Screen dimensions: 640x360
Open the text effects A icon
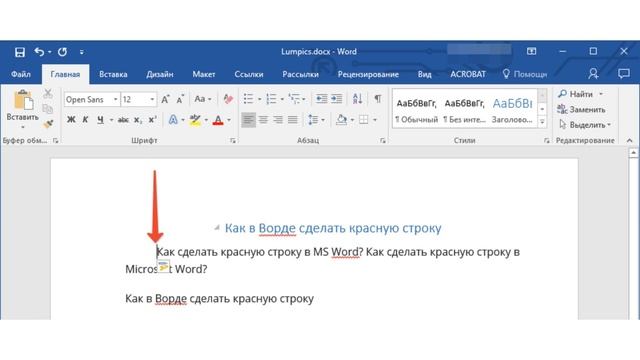click(173, 120)
